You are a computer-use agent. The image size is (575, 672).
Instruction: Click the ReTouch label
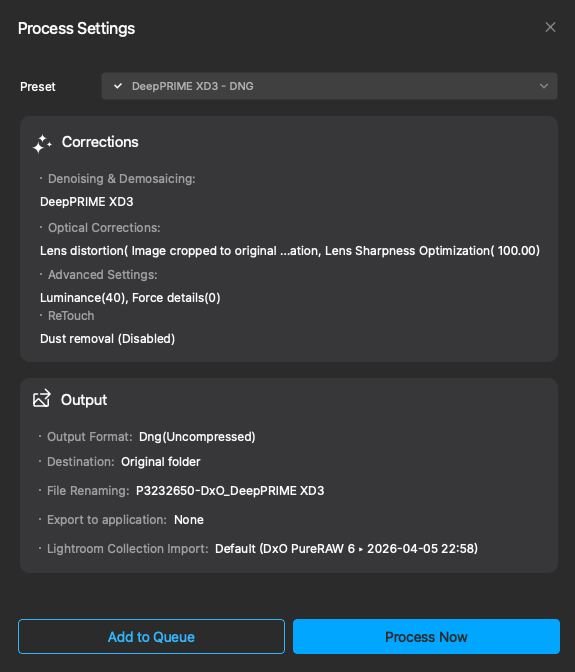point(71,316)
